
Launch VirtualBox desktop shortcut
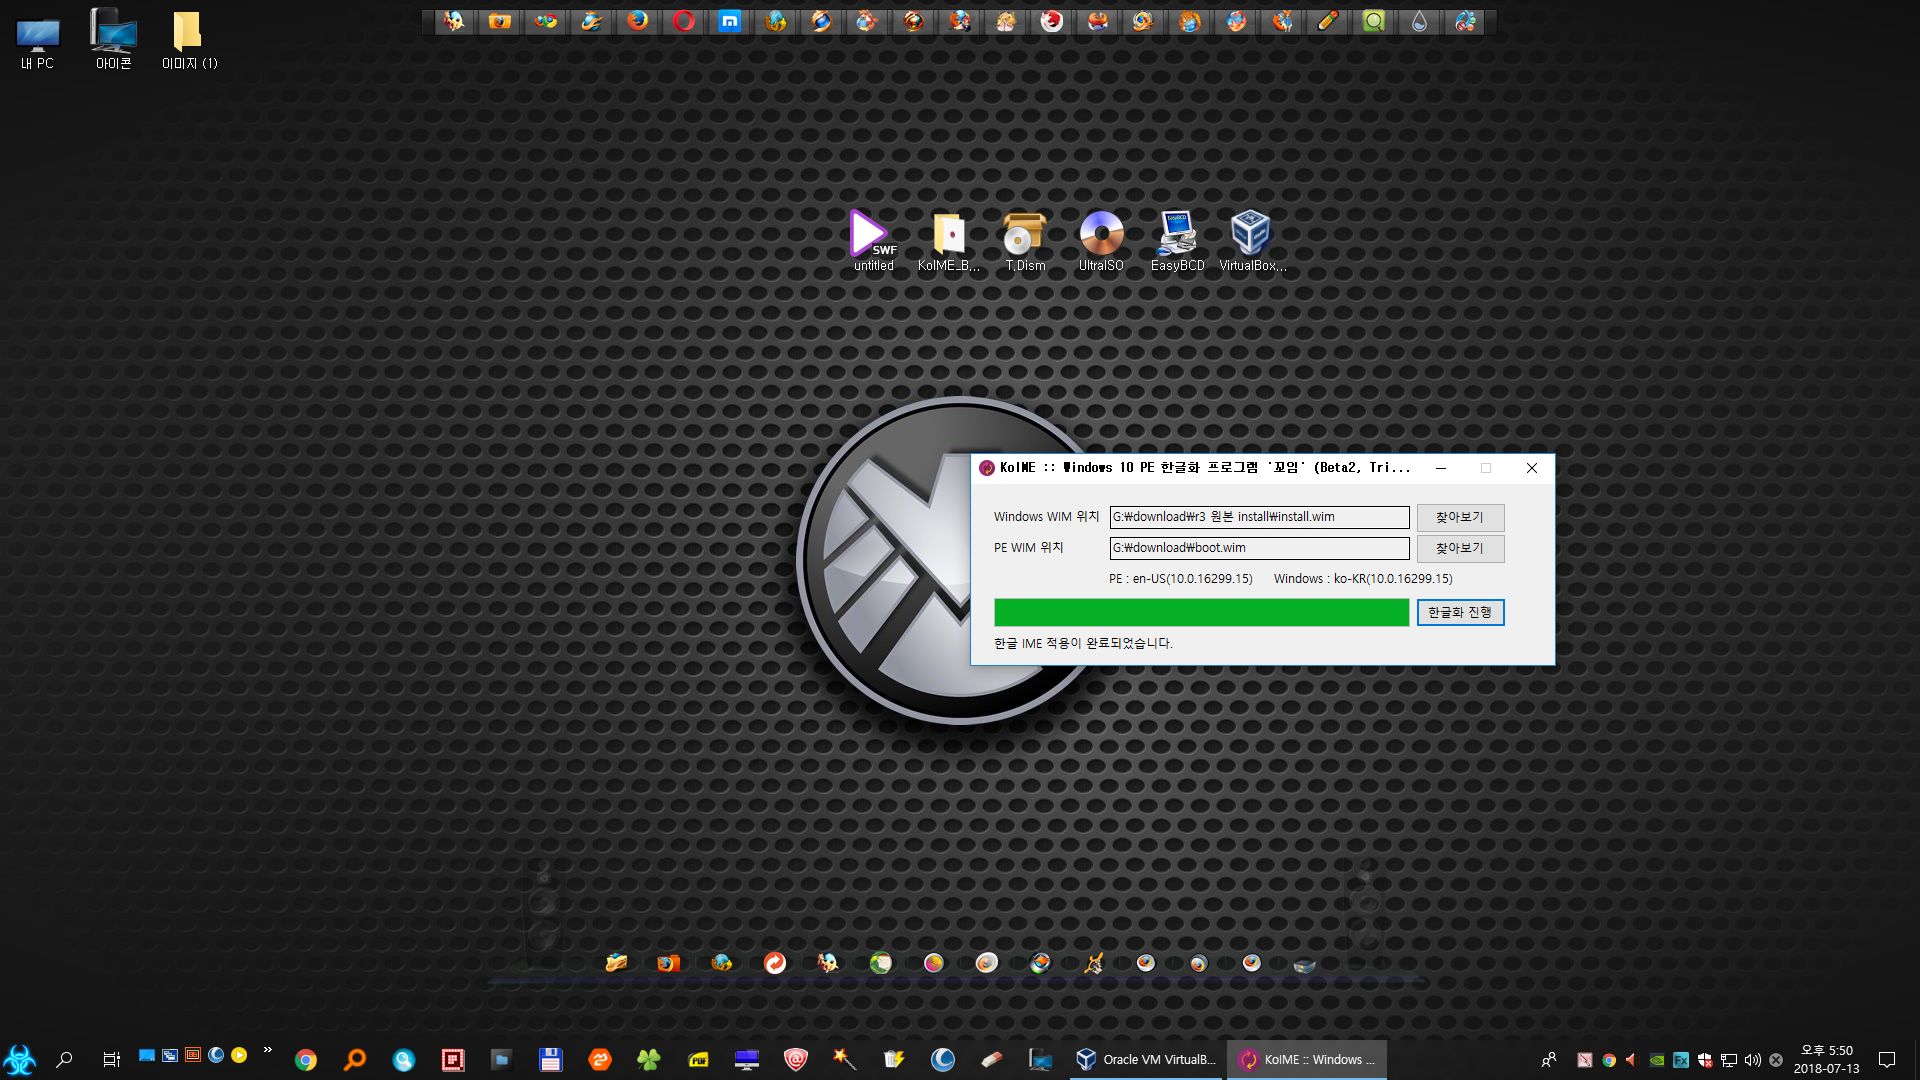(1252, 241)
